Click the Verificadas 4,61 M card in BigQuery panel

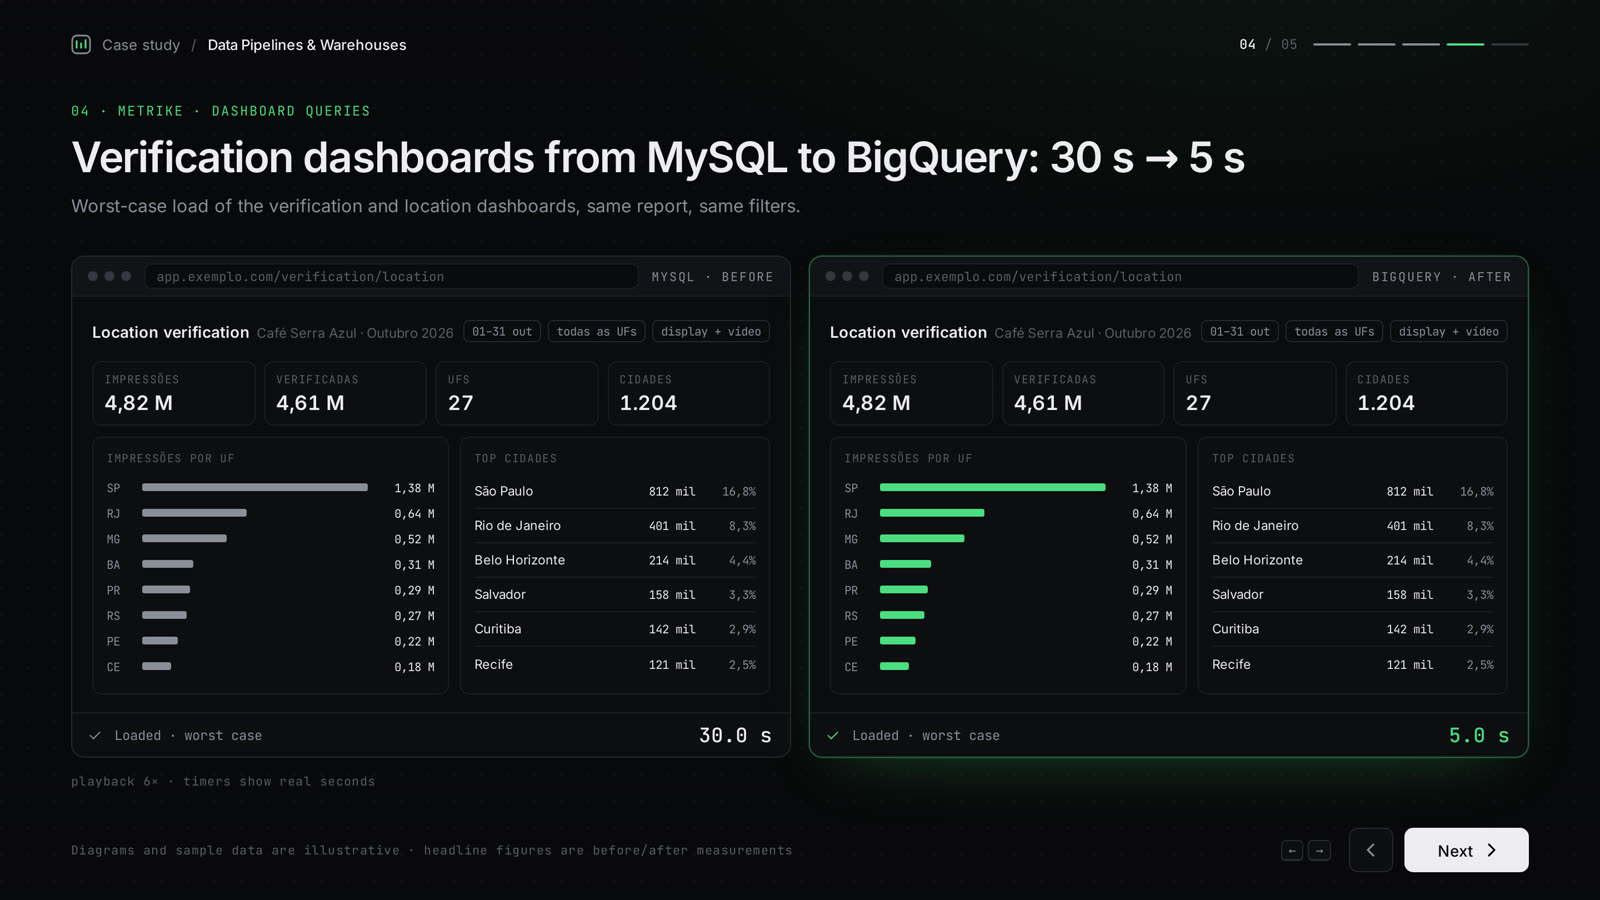coord(1083,393)
